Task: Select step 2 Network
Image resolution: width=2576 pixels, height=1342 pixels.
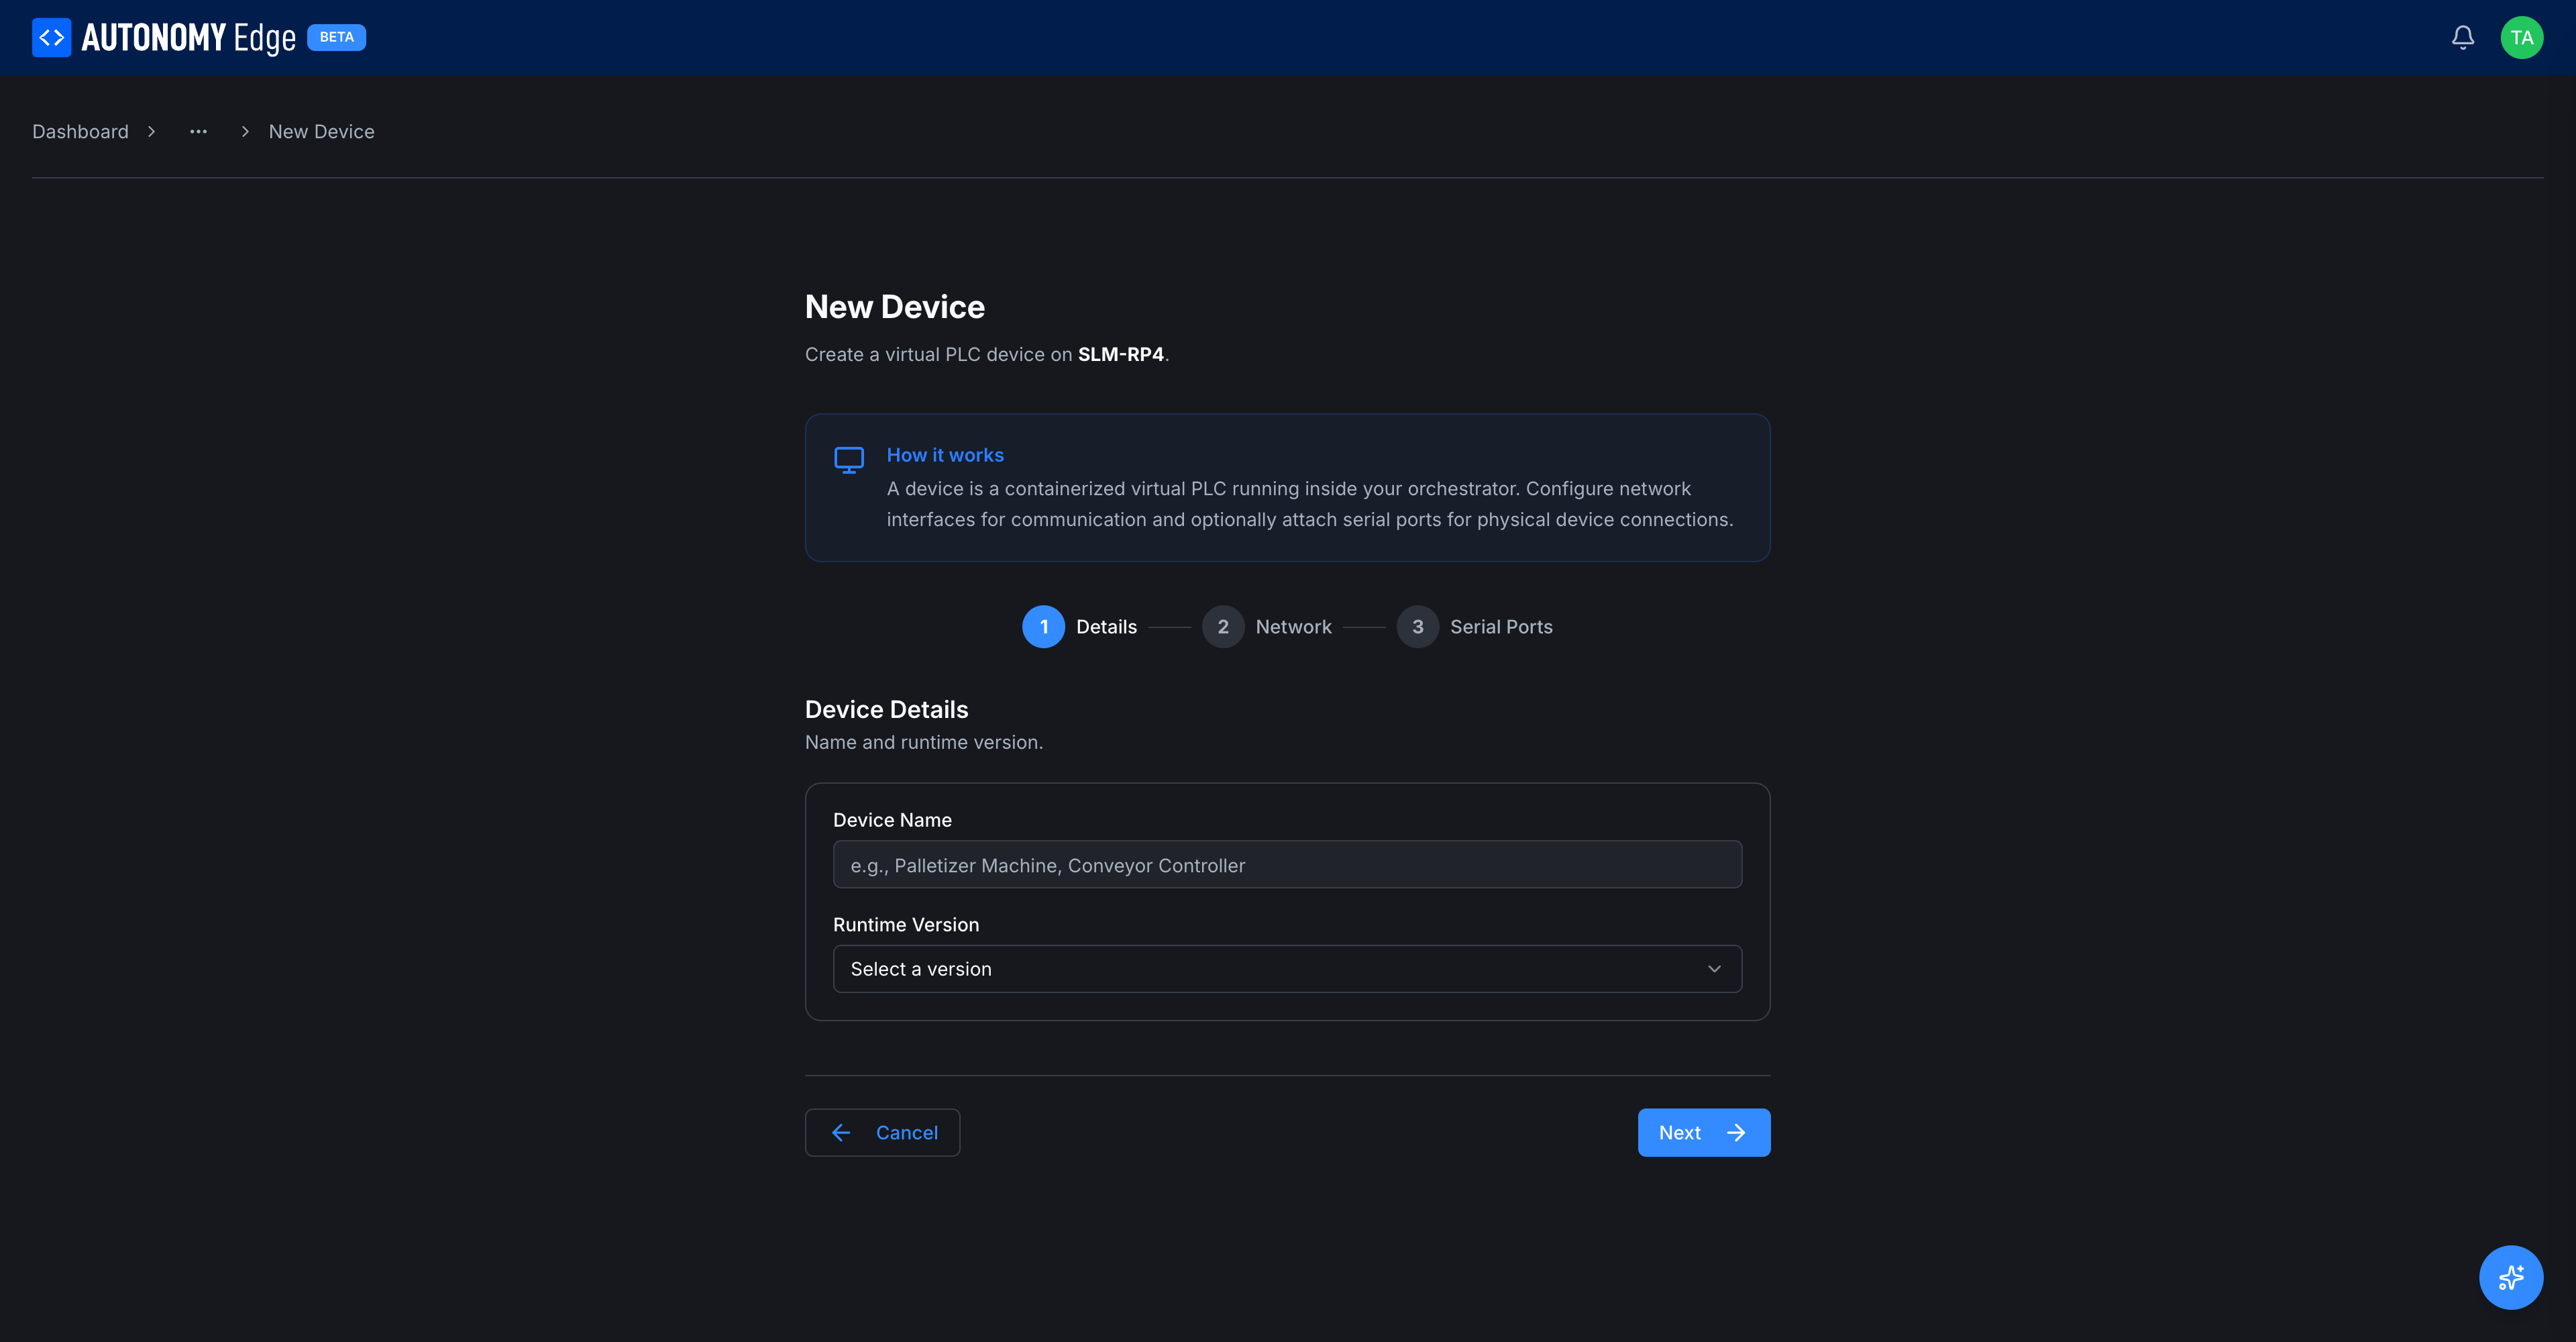Action: click(1267, 627)
